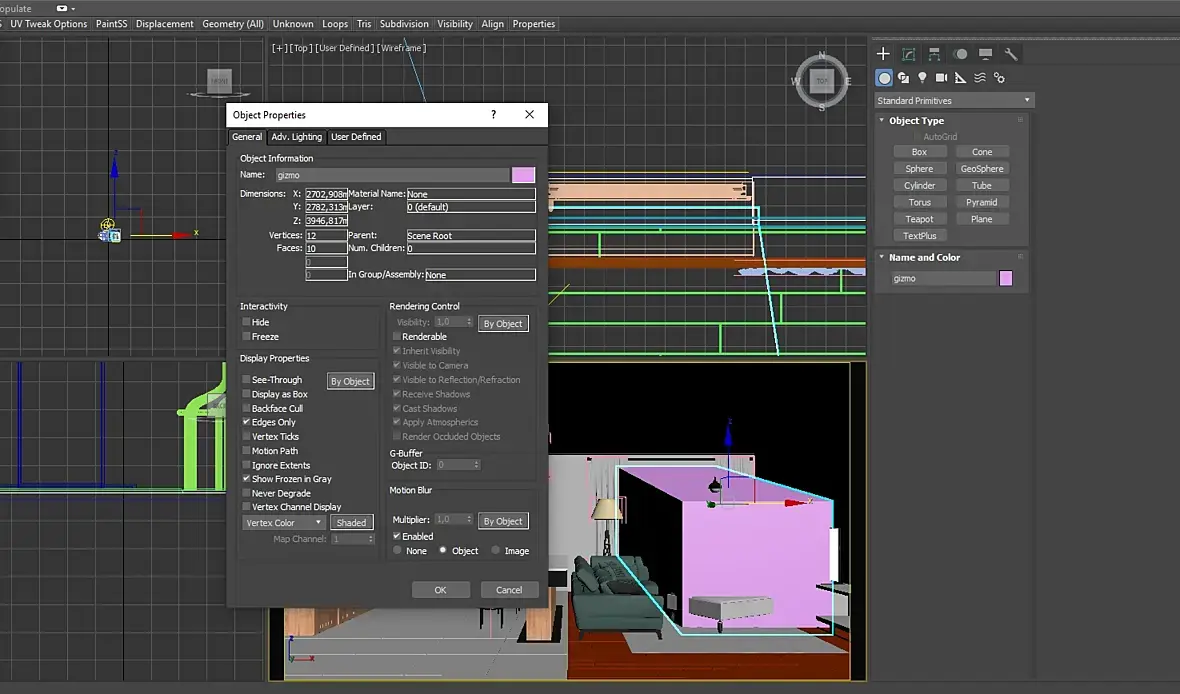Select the Space Warps category icon
1180x694 pixels.
click(x=980, y=78)
